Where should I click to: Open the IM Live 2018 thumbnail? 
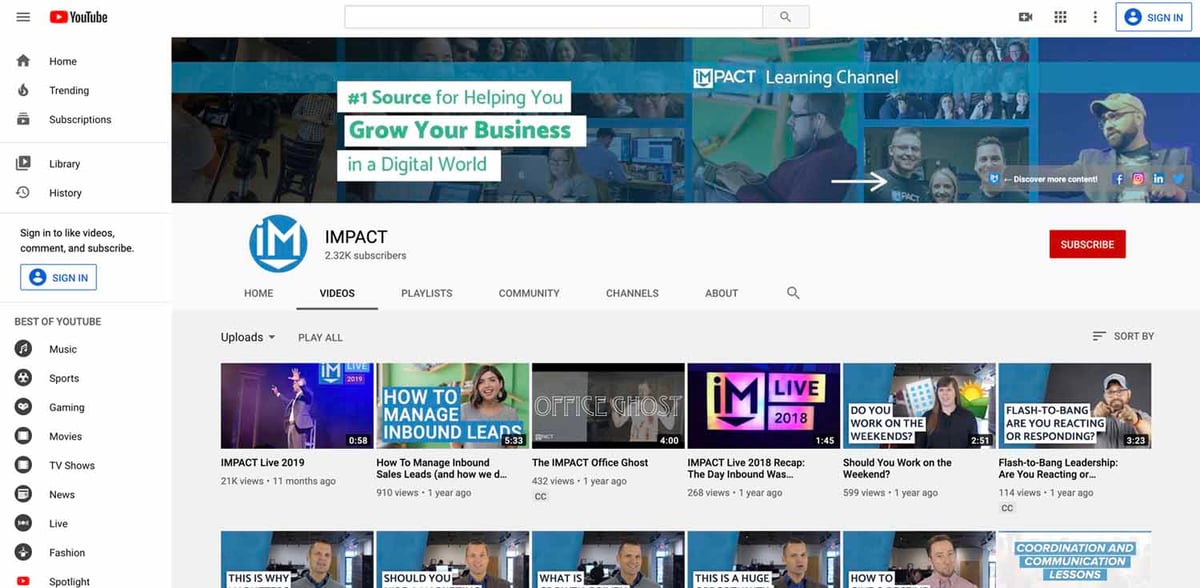point(764,405)
